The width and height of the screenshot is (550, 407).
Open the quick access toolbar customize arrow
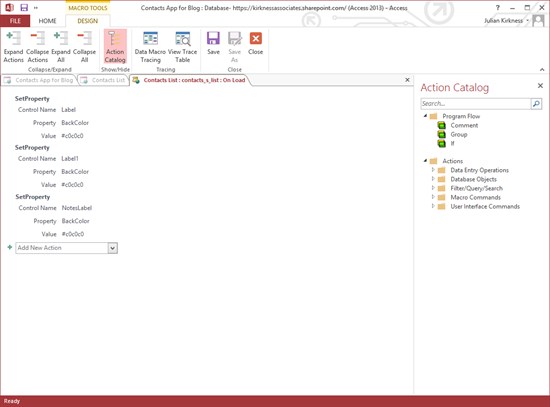pyautogui.click(x=36, y=8)
